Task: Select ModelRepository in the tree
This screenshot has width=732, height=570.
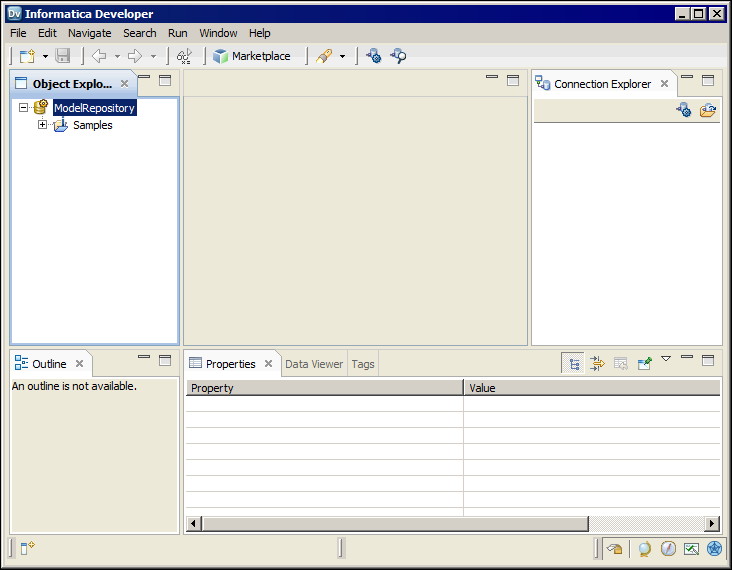Action: [x=95, y=108]
